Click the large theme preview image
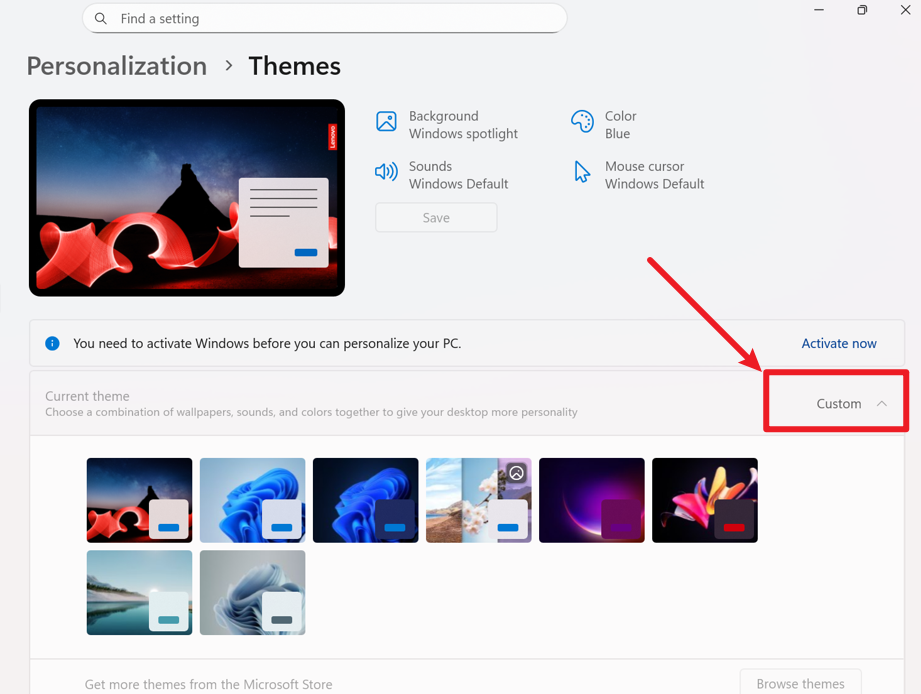Screen dimensions: 921x694 pyautogui.click(x=187, y=198)
